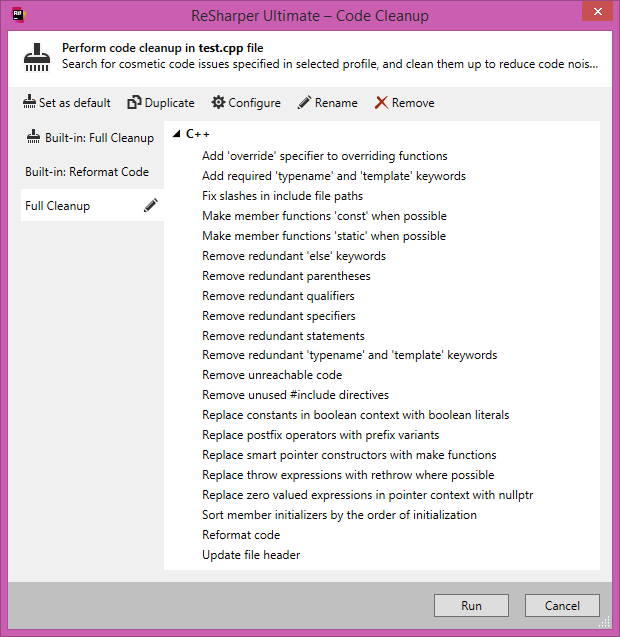Image resolution: width=620 pixels, height=637 pixels.
Task: Select Replace constants in boolean context item
Action: (x=356, y=415)
